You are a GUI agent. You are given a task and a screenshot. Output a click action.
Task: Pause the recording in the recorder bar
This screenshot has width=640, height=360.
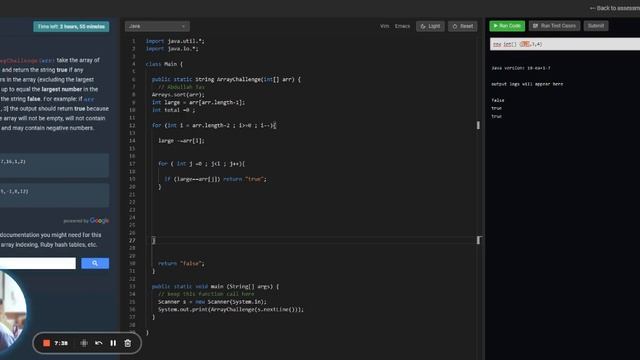113,343
